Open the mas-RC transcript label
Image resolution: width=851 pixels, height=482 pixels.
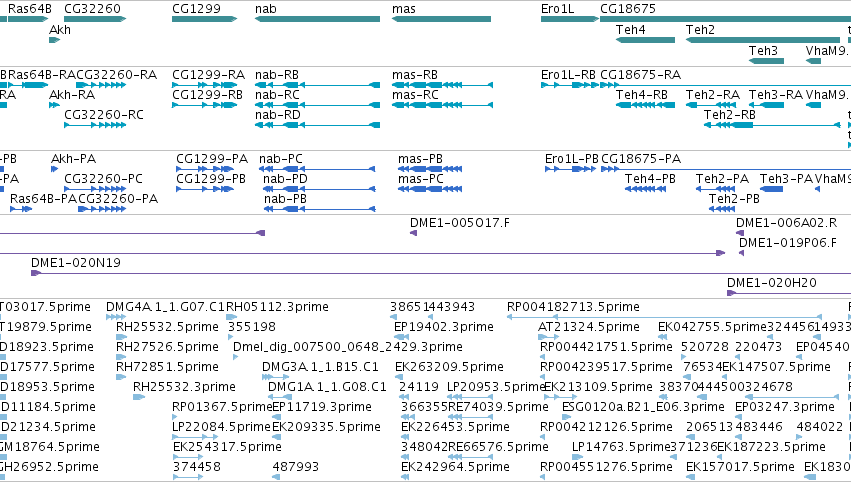point(415,94)
